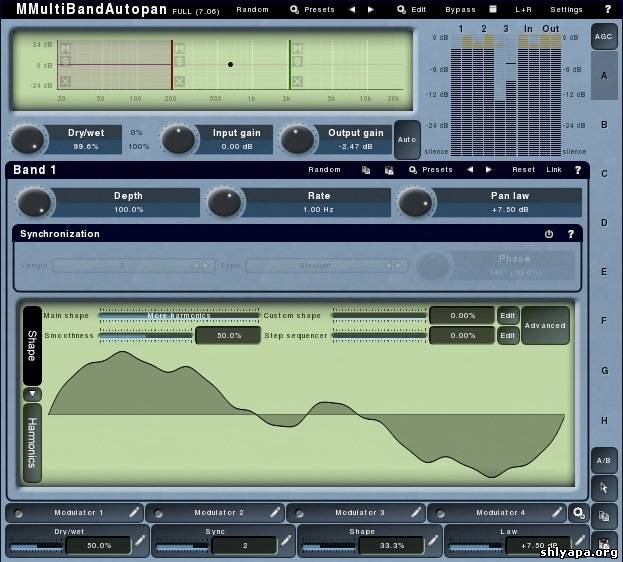Viewport: 623px width, 562px height.
Task: Enable the AGC automatic gain control
Action: (603, 35)
